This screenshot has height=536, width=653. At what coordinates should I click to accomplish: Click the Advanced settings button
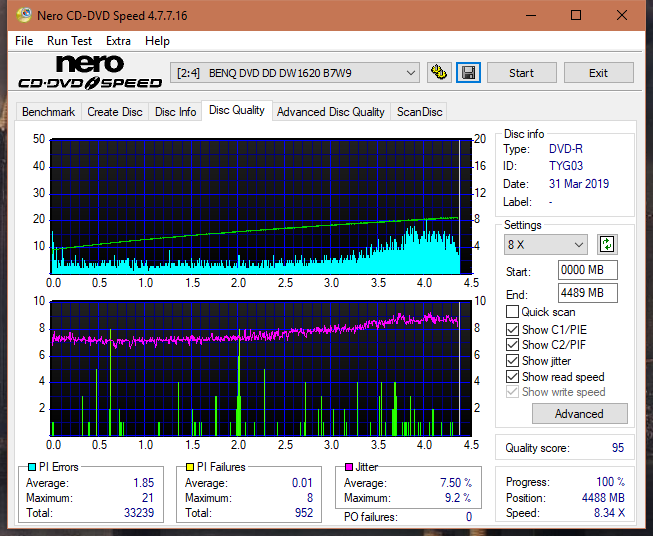click(579, 414)
